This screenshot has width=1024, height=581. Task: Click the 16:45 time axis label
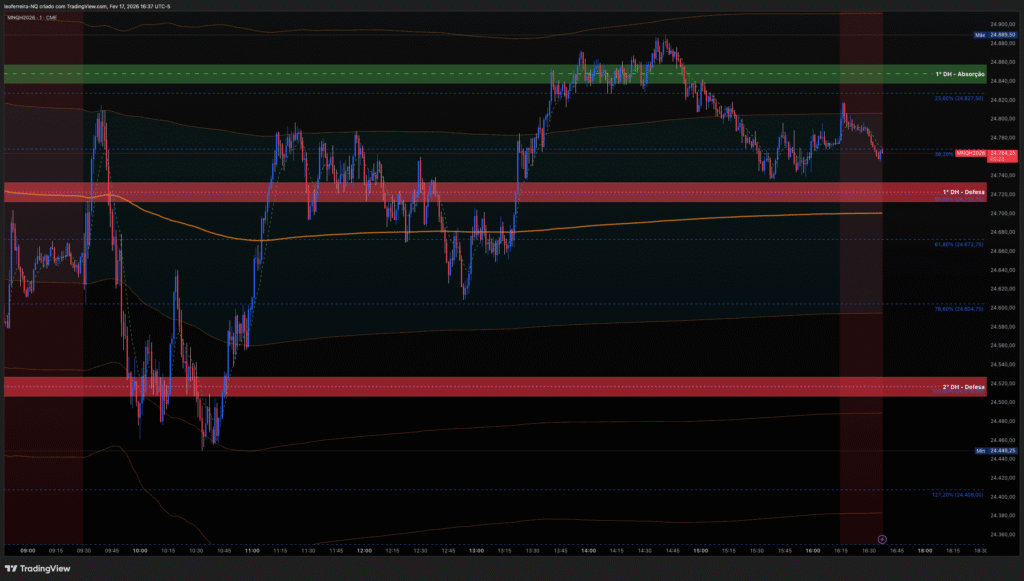[x=897, y=551]
